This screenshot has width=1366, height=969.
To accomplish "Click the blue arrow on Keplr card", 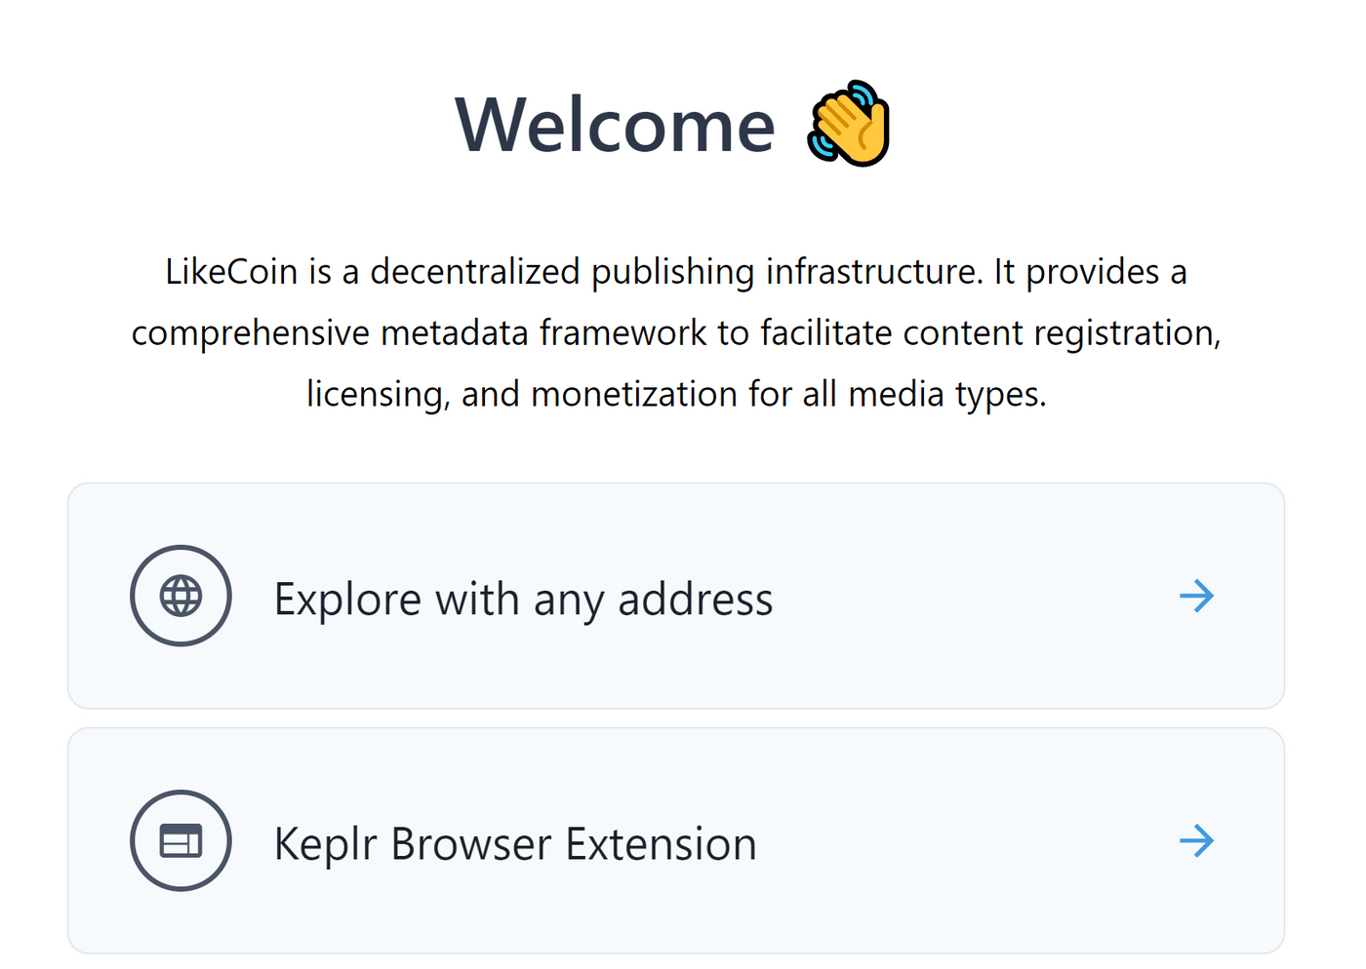I will [x=1196, y=841].
